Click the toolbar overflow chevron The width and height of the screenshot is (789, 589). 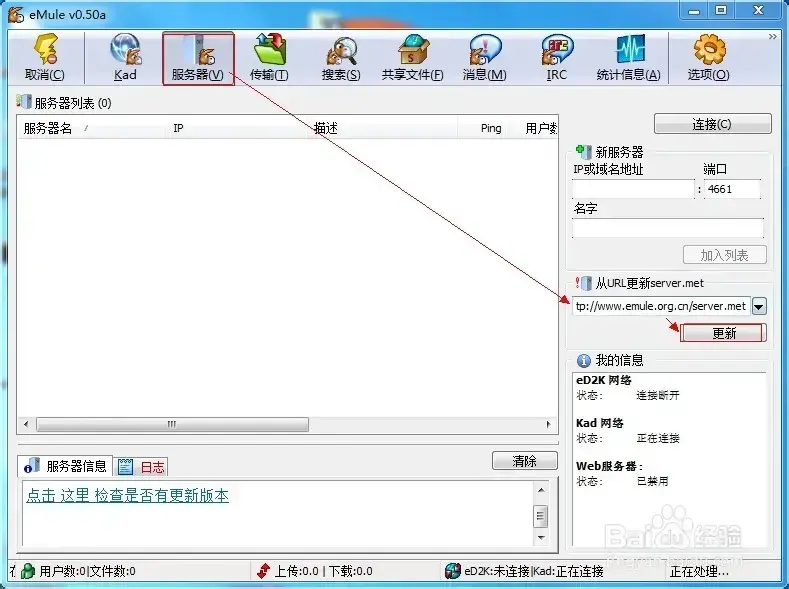click(772, 37)
